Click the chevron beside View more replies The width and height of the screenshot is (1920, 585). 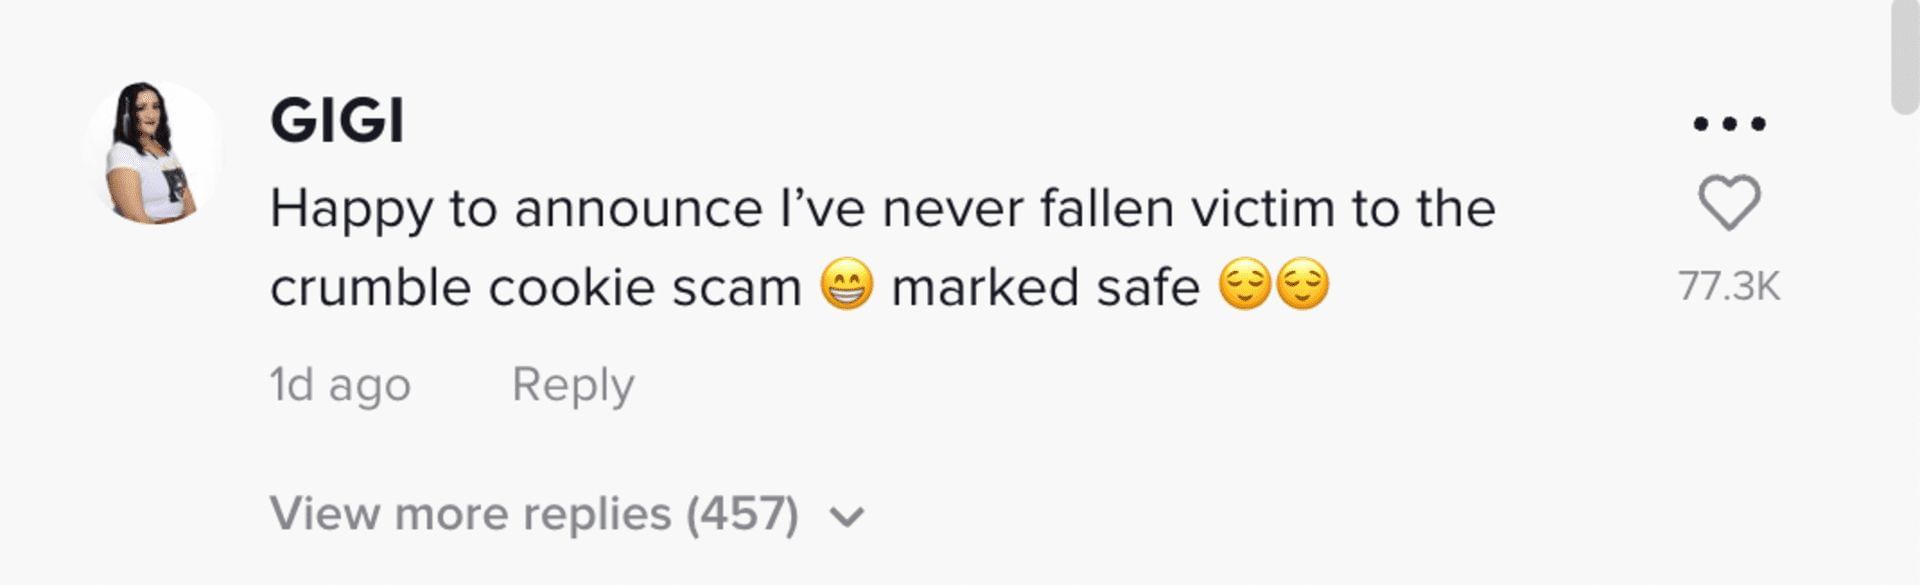tap(847, 517)
